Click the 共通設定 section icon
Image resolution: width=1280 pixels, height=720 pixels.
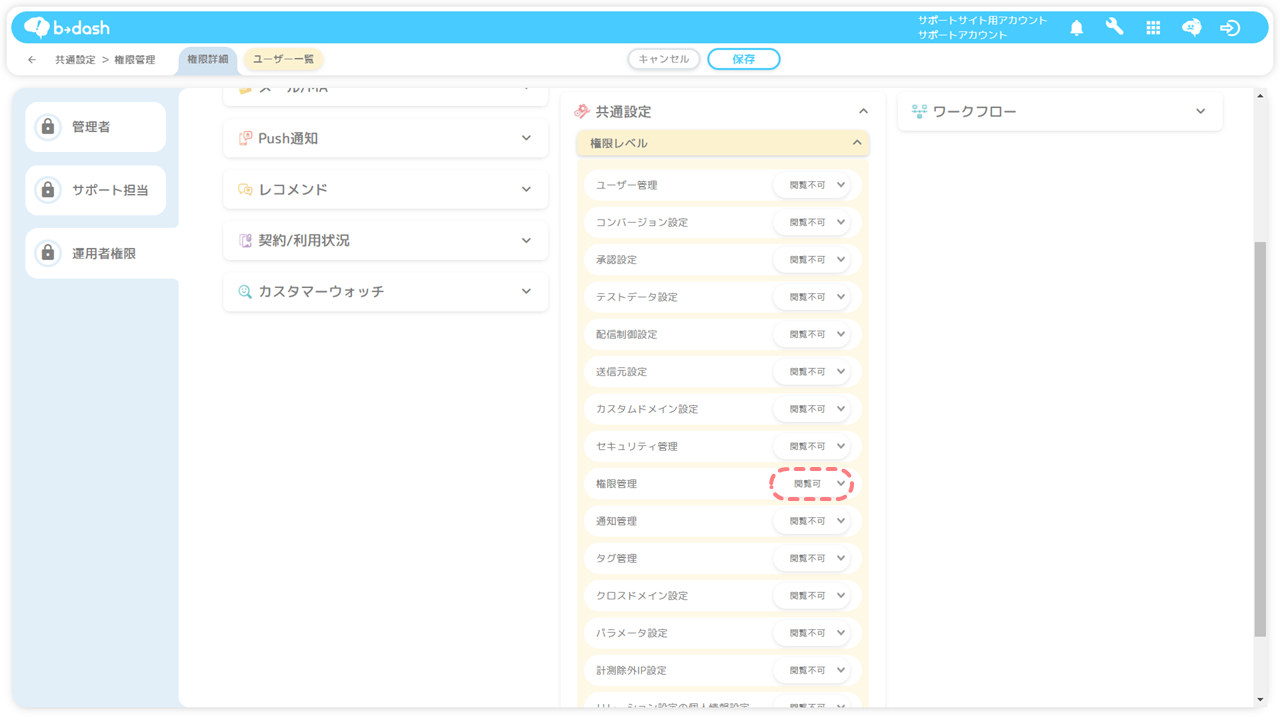pyautogui.click(x=582, y=111)
